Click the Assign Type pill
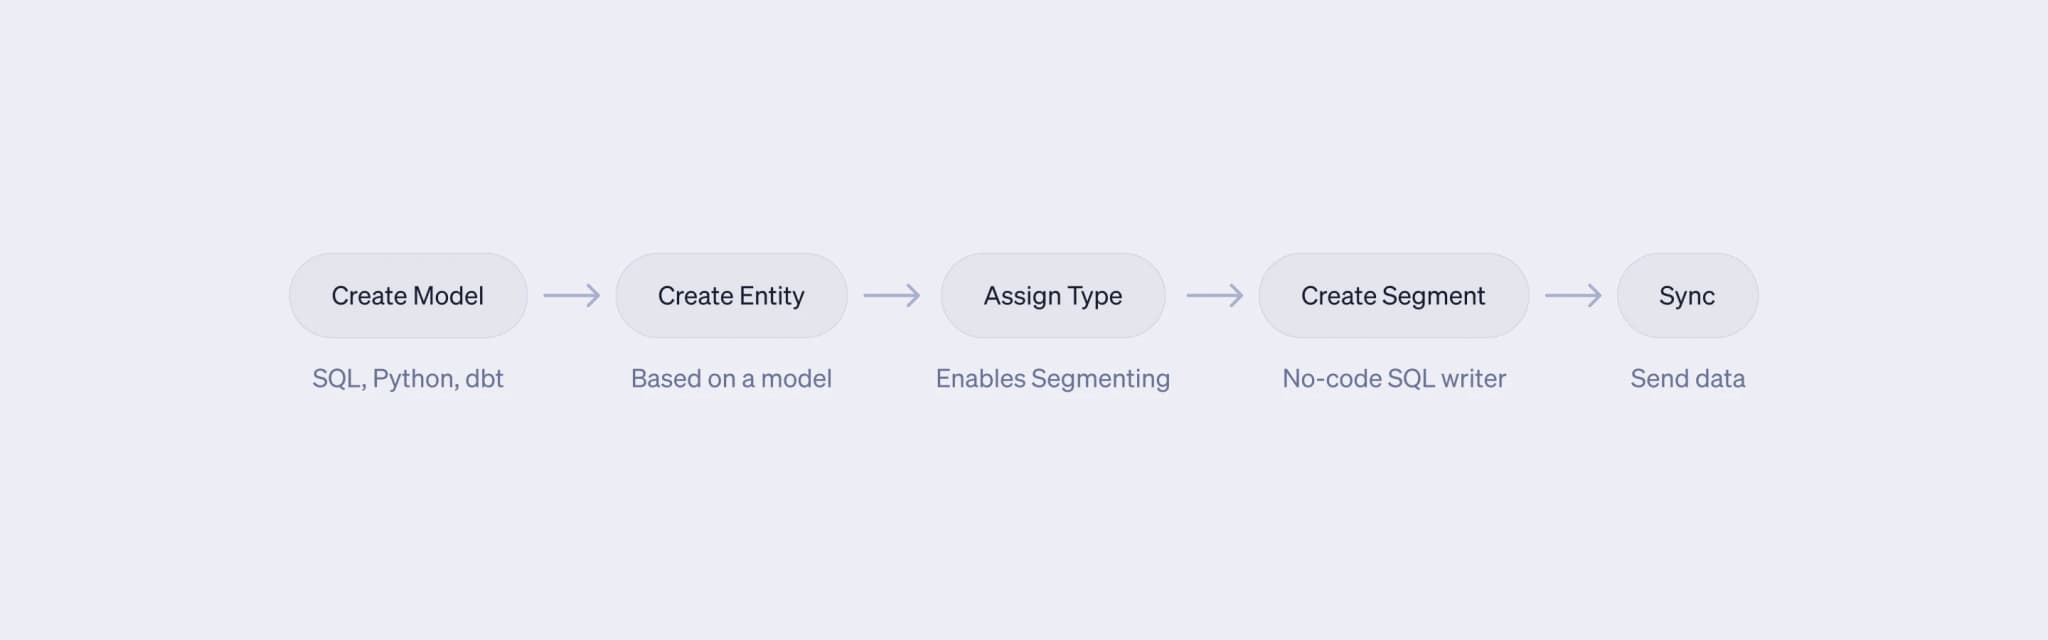Screen dimensions: 2048x640 coord(1053,296)
